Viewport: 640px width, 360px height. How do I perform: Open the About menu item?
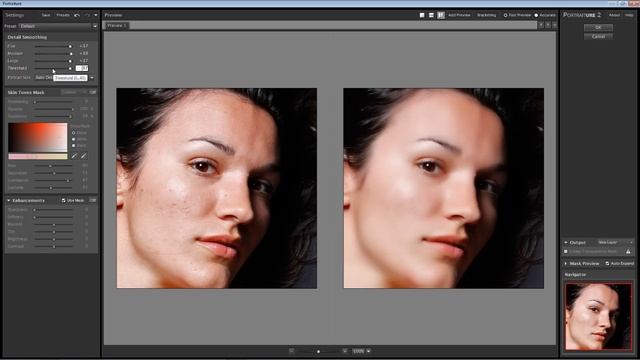(x=614, y=15)
